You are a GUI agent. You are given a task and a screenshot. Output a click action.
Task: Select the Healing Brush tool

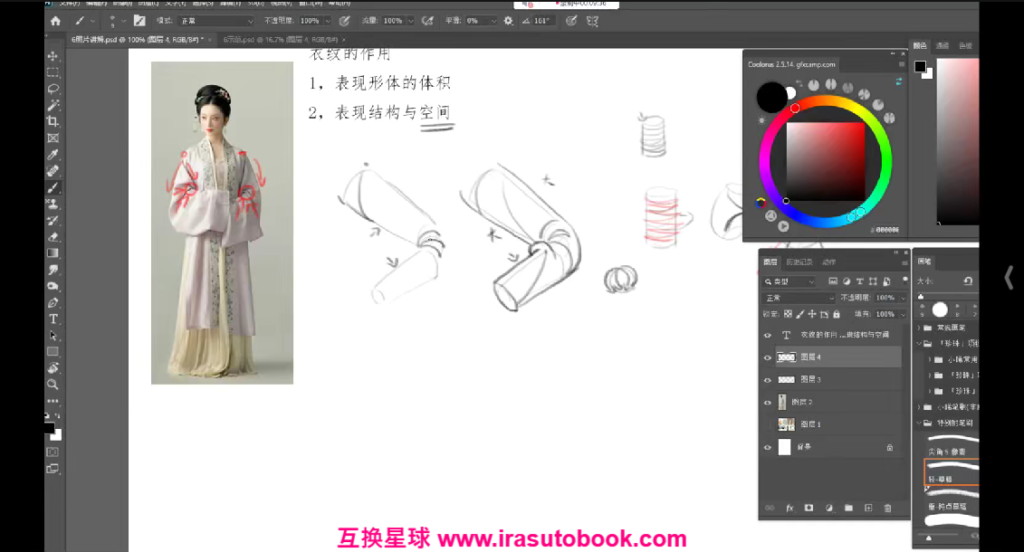53,171
